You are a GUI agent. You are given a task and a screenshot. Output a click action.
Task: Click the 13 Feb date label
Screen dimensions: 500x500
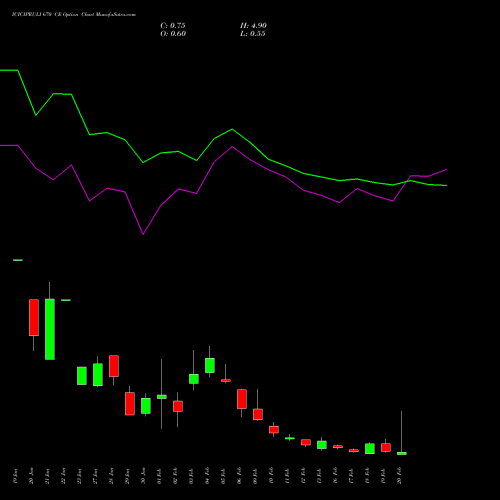click(x=319, y=476)
